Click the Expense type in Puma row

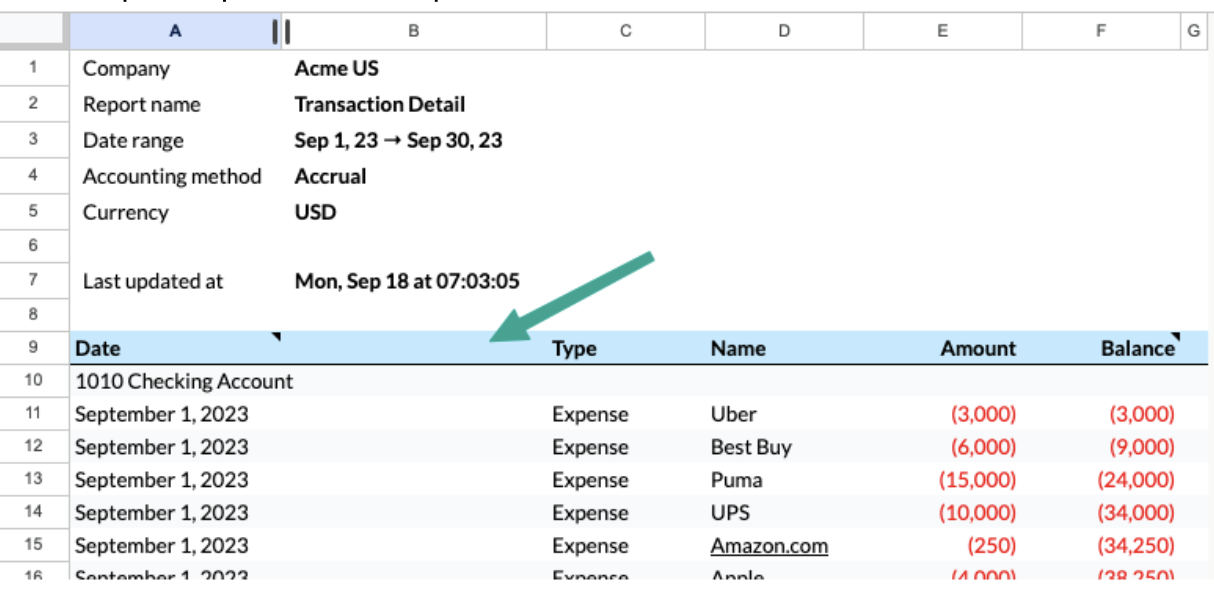tap(625, 480)
